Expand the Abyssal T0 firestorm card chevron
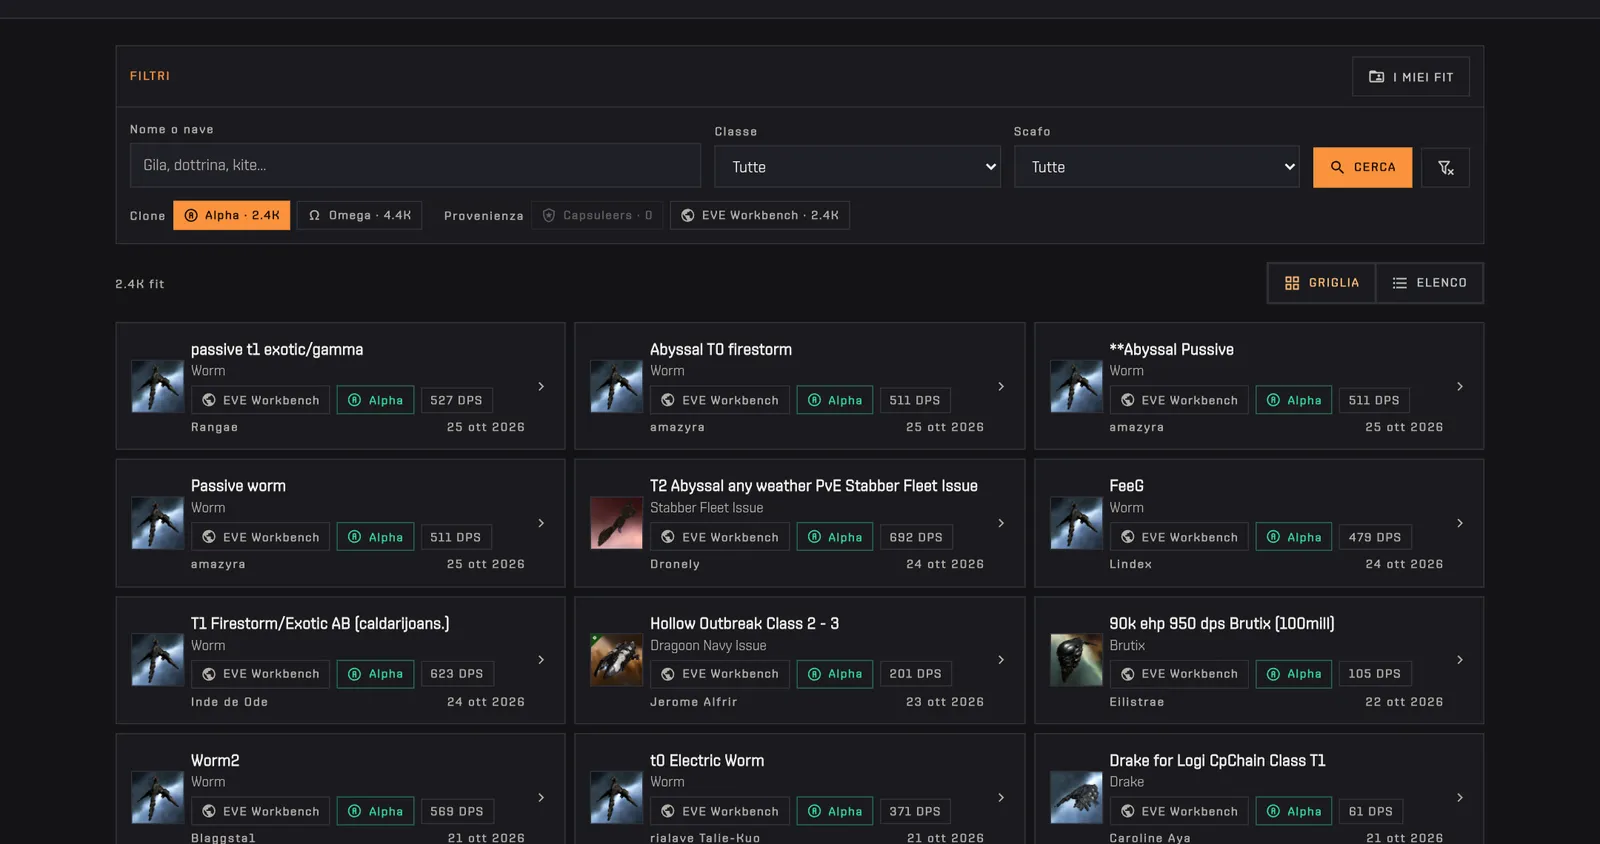Image resolution: width=1600 pixels, height=844 pixels. 1001,386
